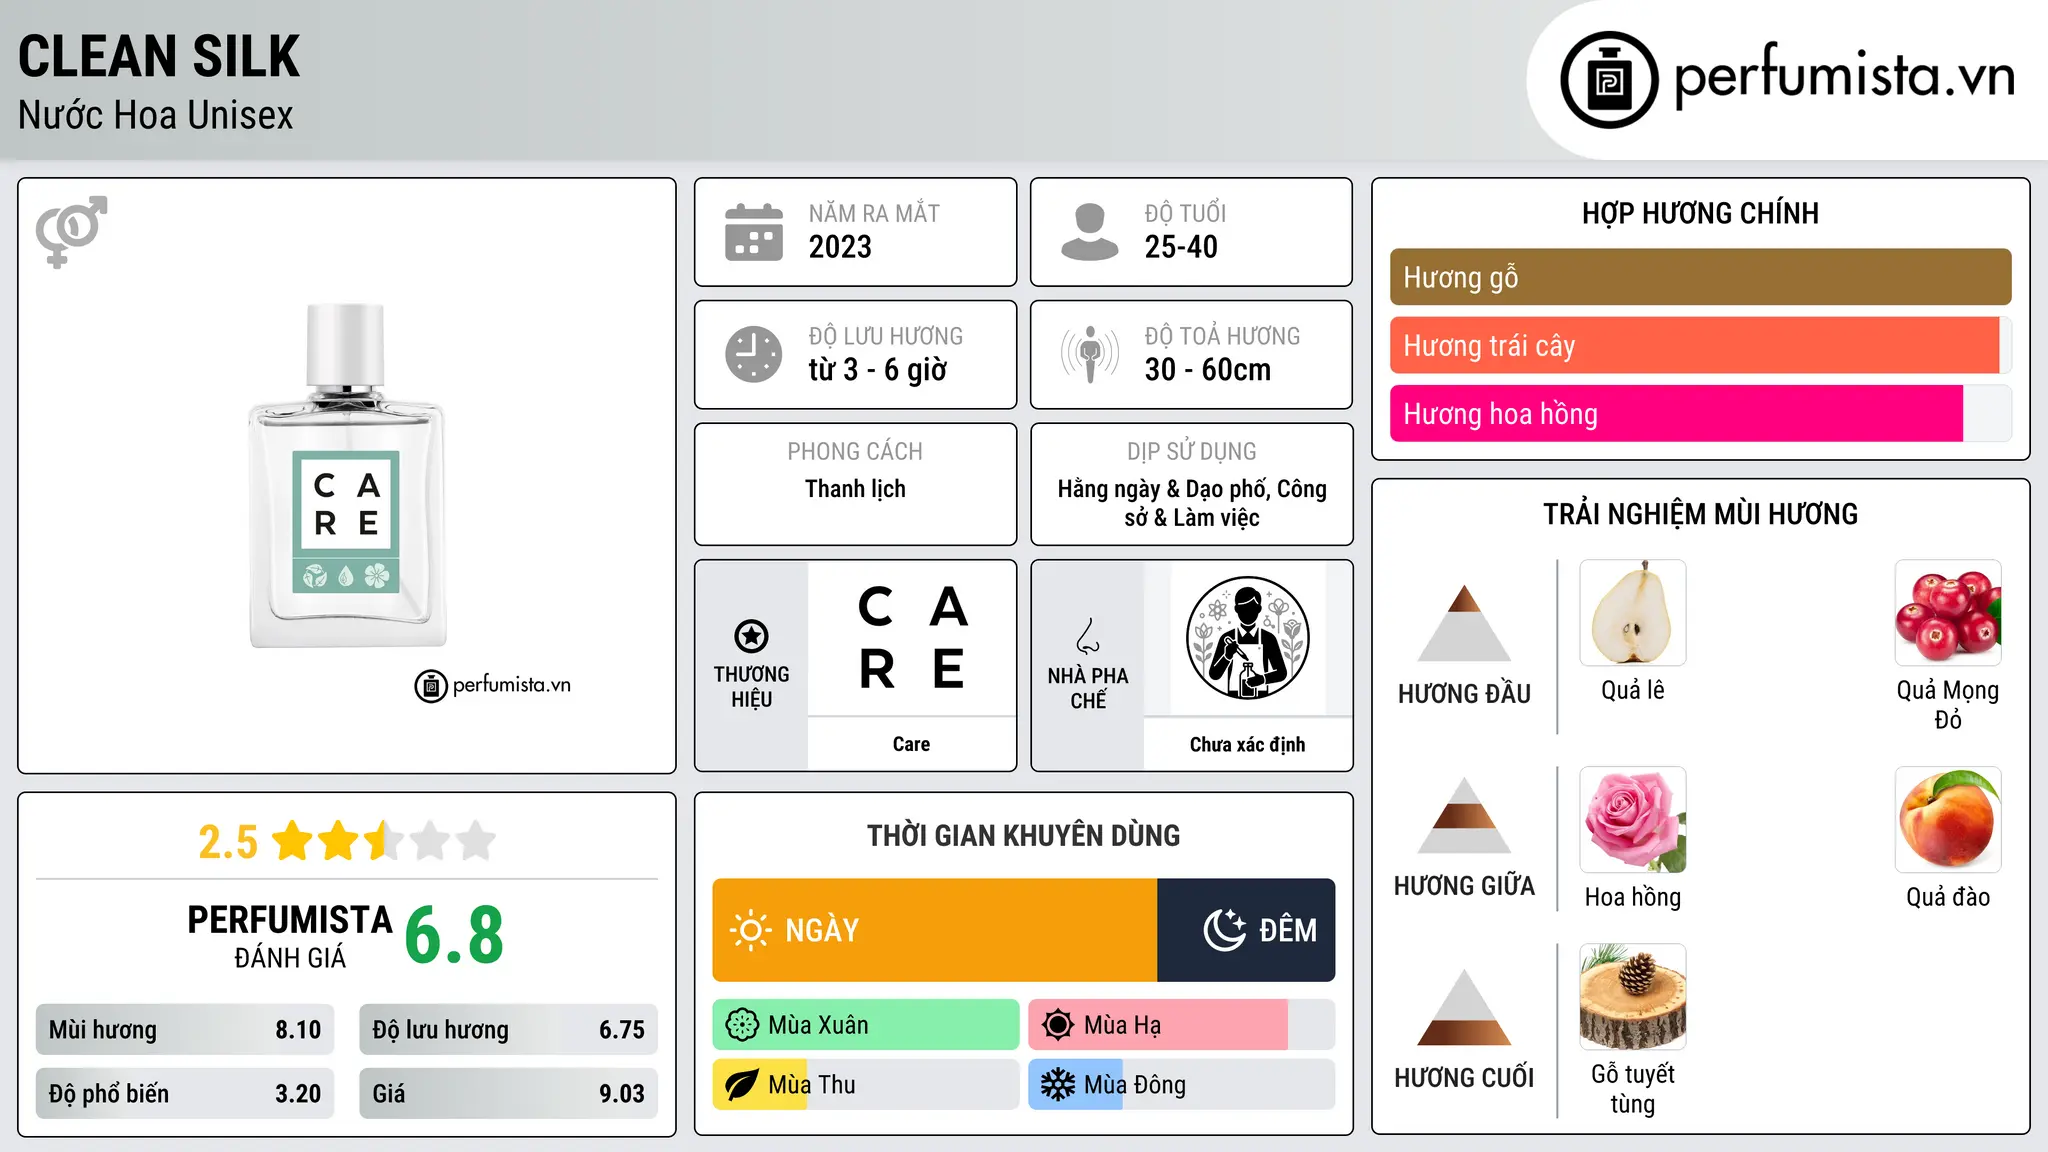The image size is (2048, 1152).
Task: Click the PERFUMISTA ĐÁNH GIÁ label
Action: (x=290, y=936)
